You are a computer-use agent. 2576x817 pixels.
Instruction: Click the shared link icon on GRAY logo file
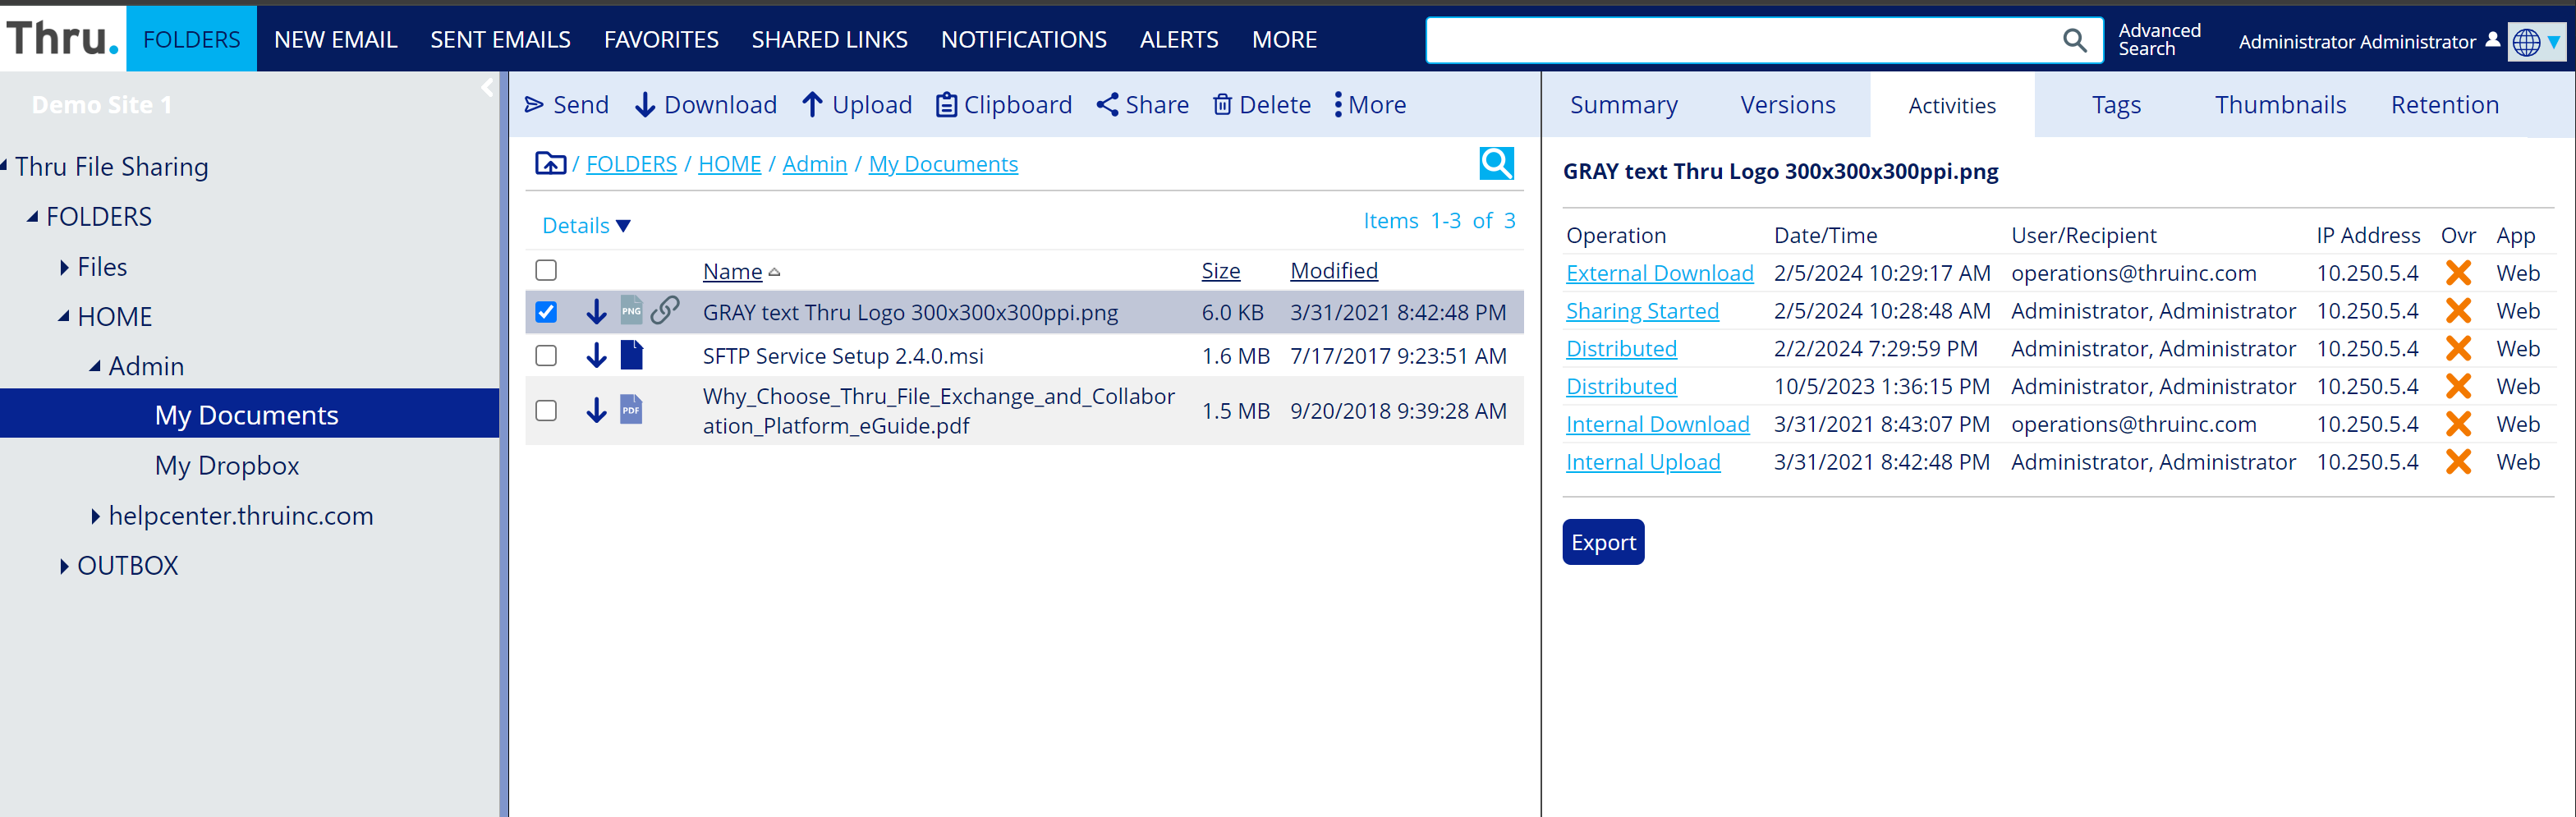pyautogui.click(x=665, y=311)
